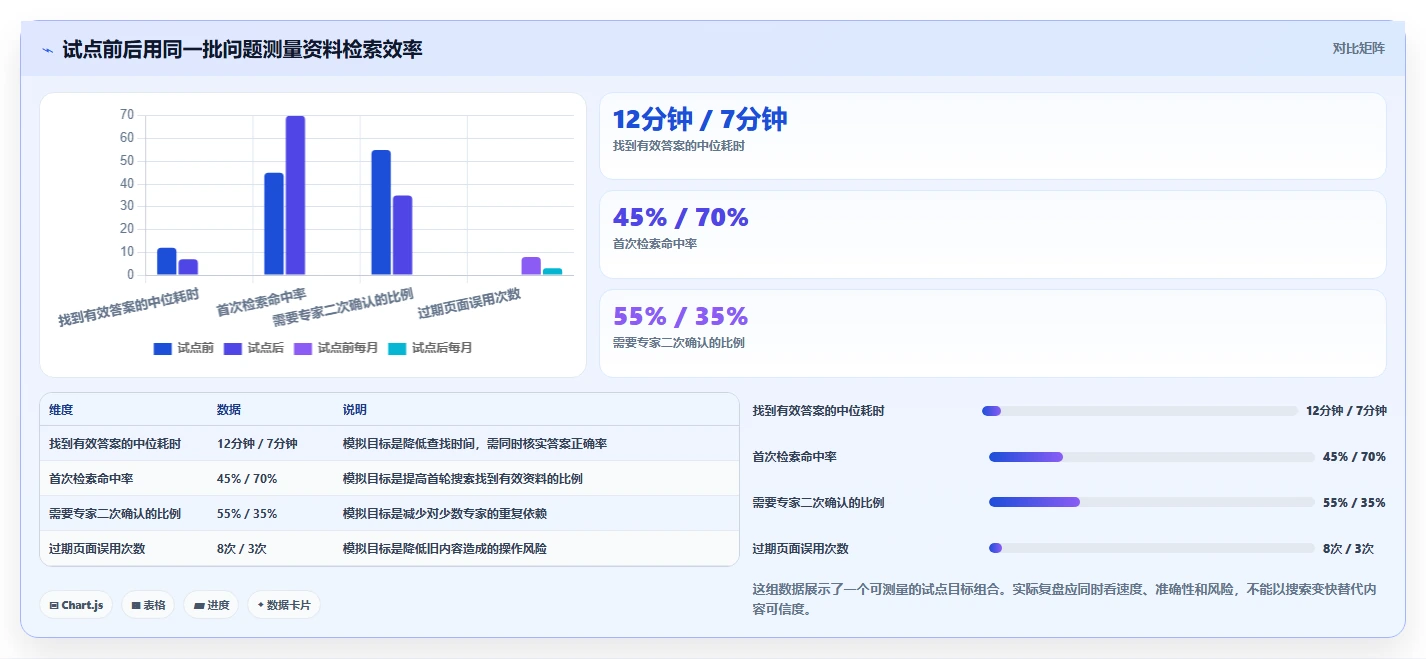Click the 进度 tag button

211,605
